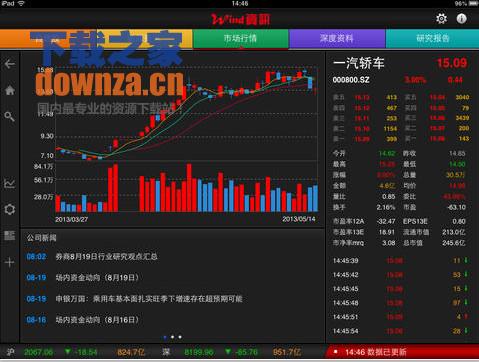Switch to the 研究报告 tab
Image resolution: width=479 pixels, height=362 pixels.
point(432,39)
